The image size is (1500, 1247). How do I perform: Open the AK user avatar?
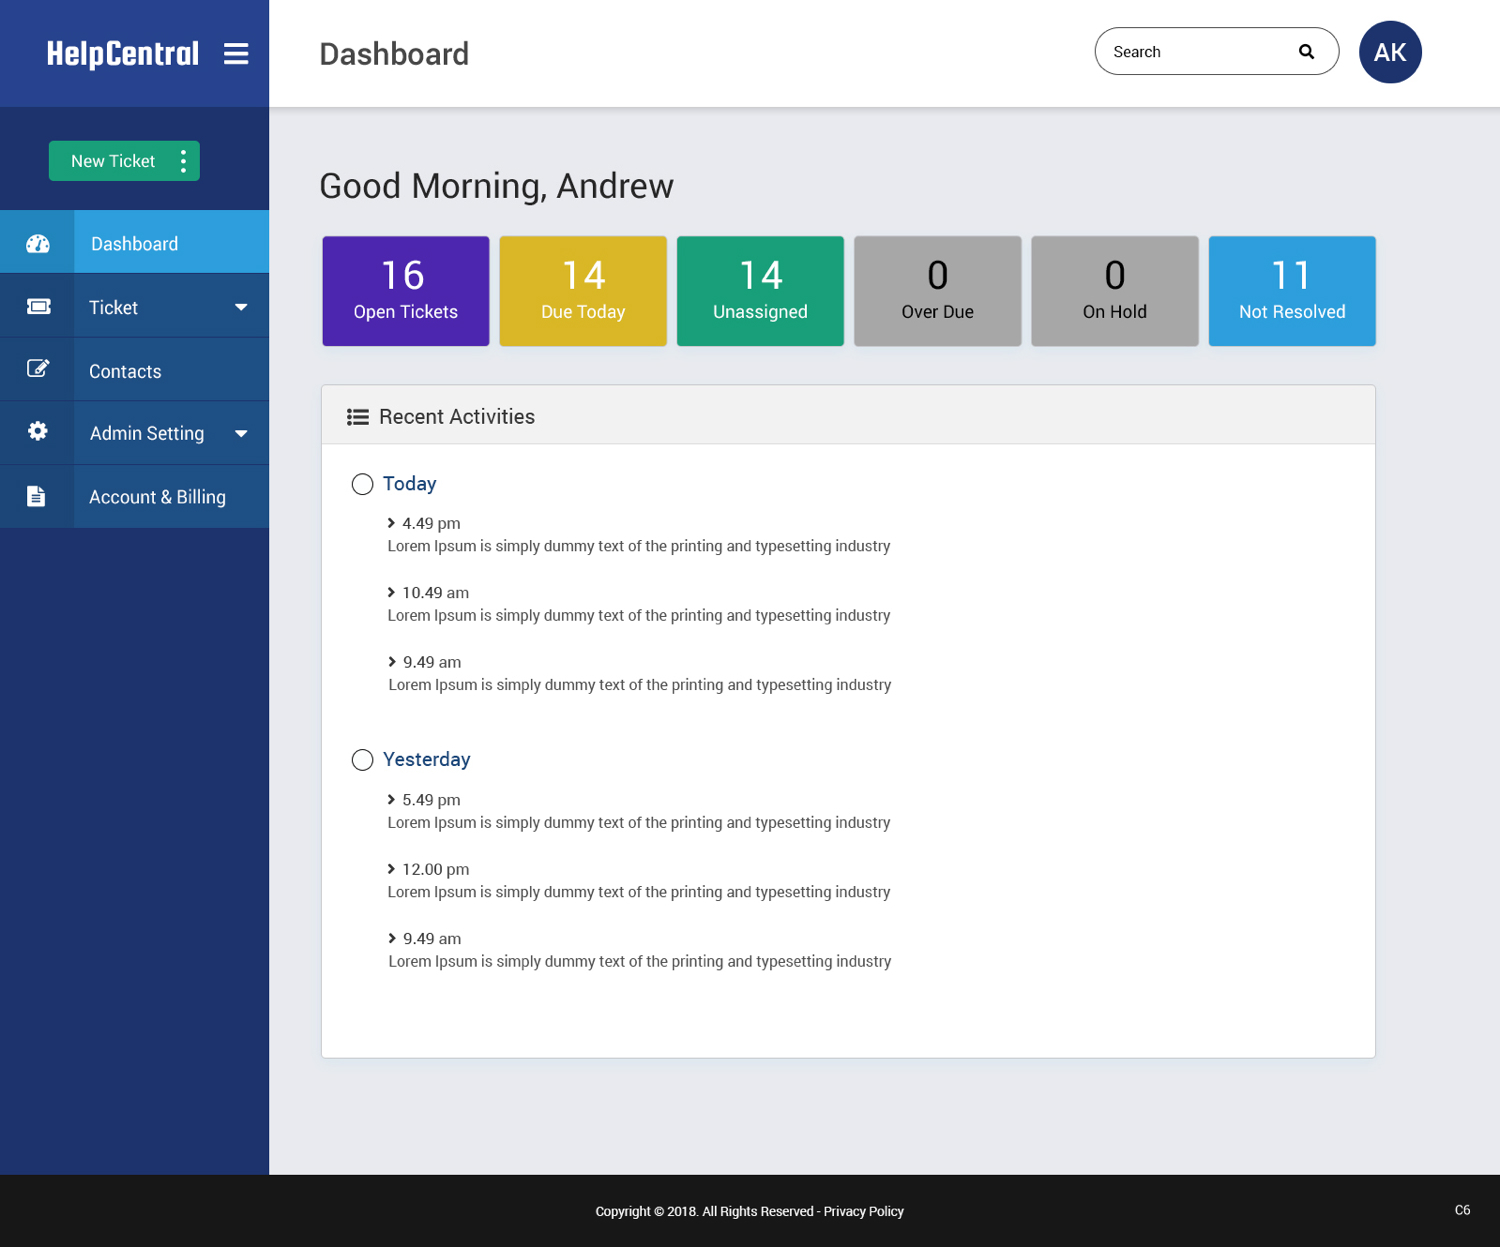1389,52
